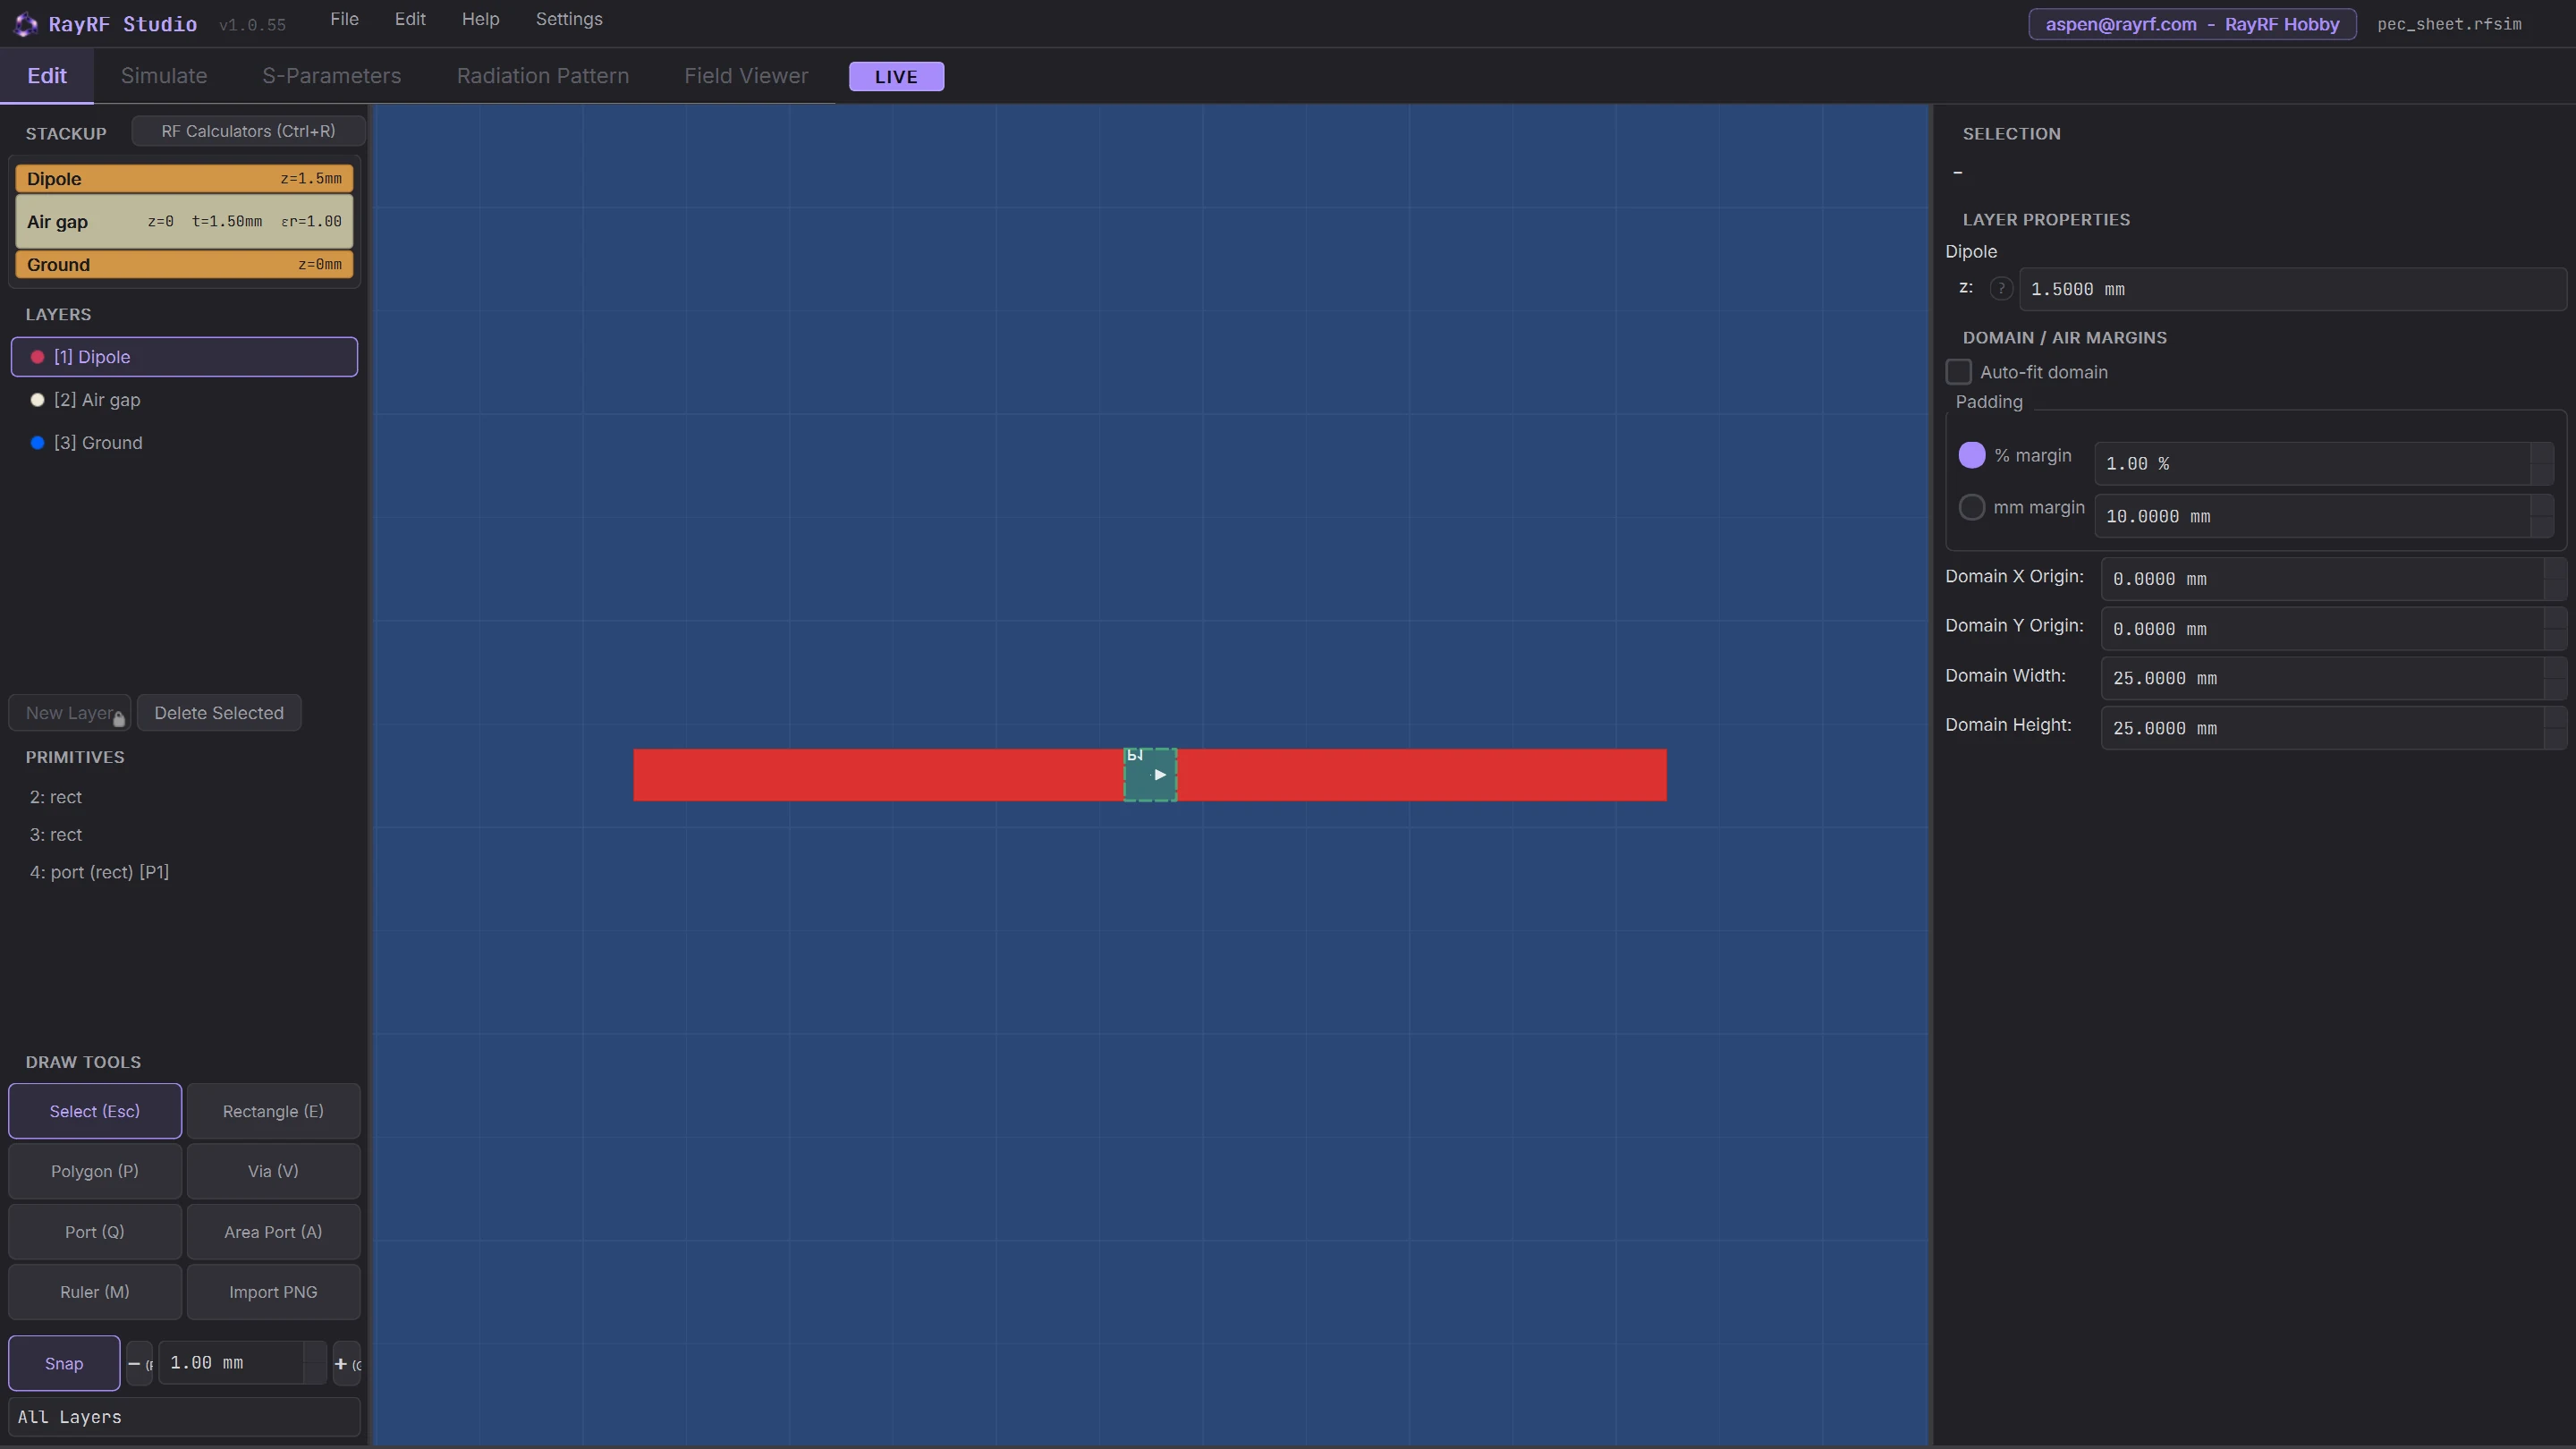Screen dimensions: 2576x1449
Task: Increase the % margin stepper value
Action: click(2542, 453)
